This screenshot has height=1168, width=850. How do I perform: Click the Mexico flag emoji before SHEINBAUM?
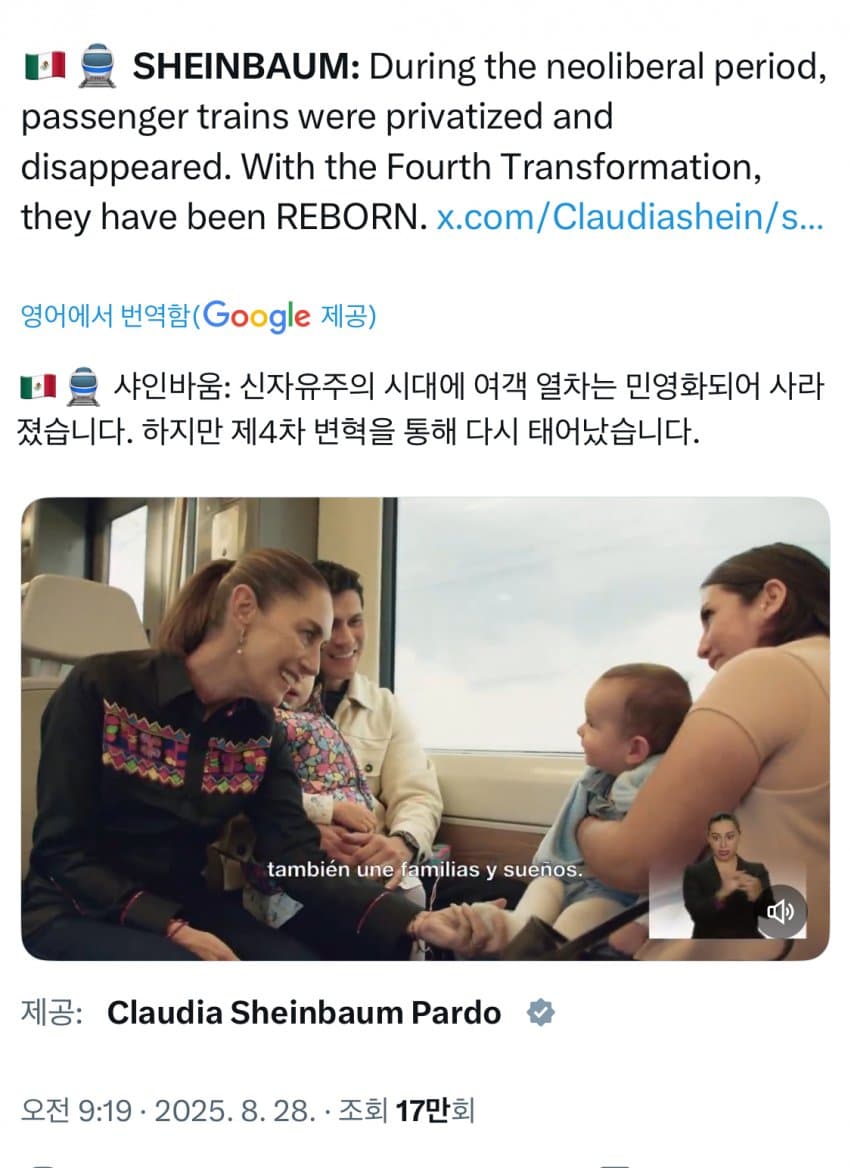click(45, 66)
